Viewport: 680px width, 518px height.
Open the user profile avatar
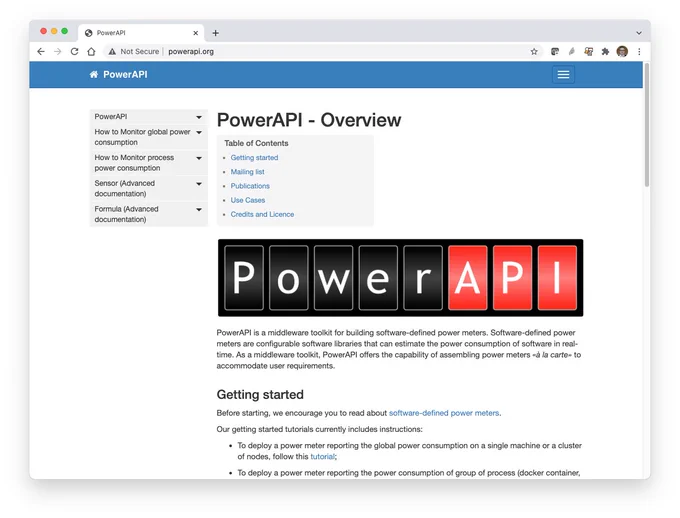[x=622, y=52]
